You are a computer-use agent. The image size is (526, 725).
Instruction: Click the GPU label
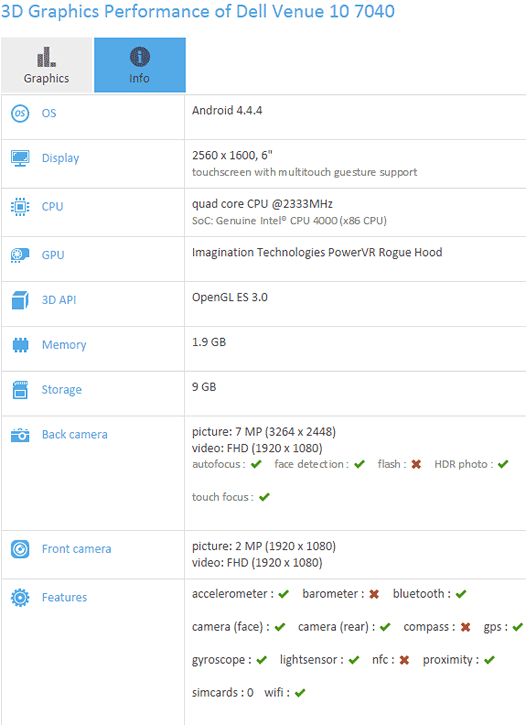click(x=53, y=255)
